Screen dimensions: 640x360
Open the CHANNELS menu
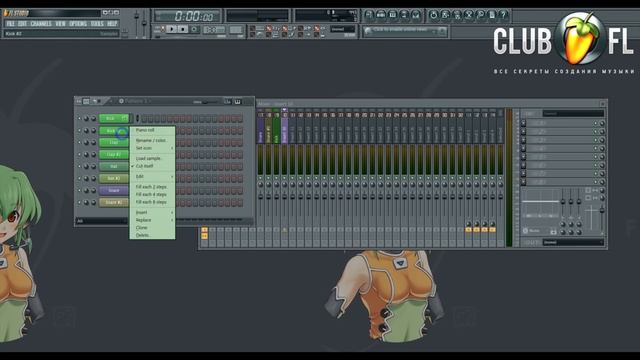(x=41, y=24)
